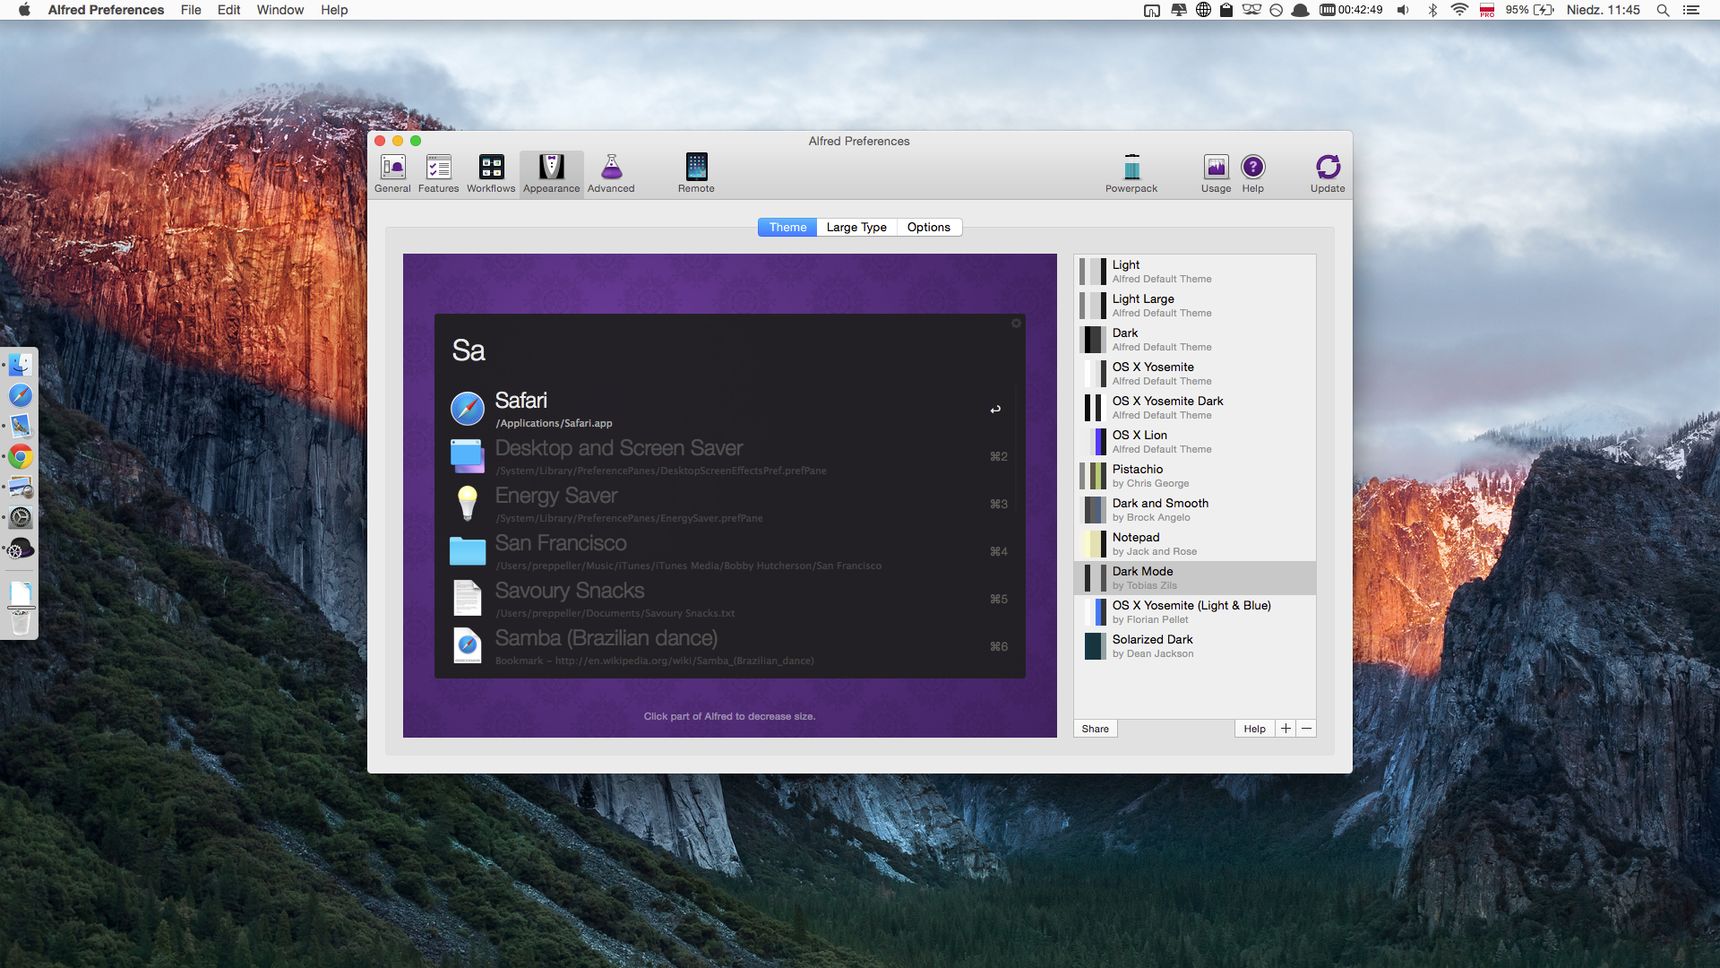Open the Edit menu

click(x=229, y=10)
